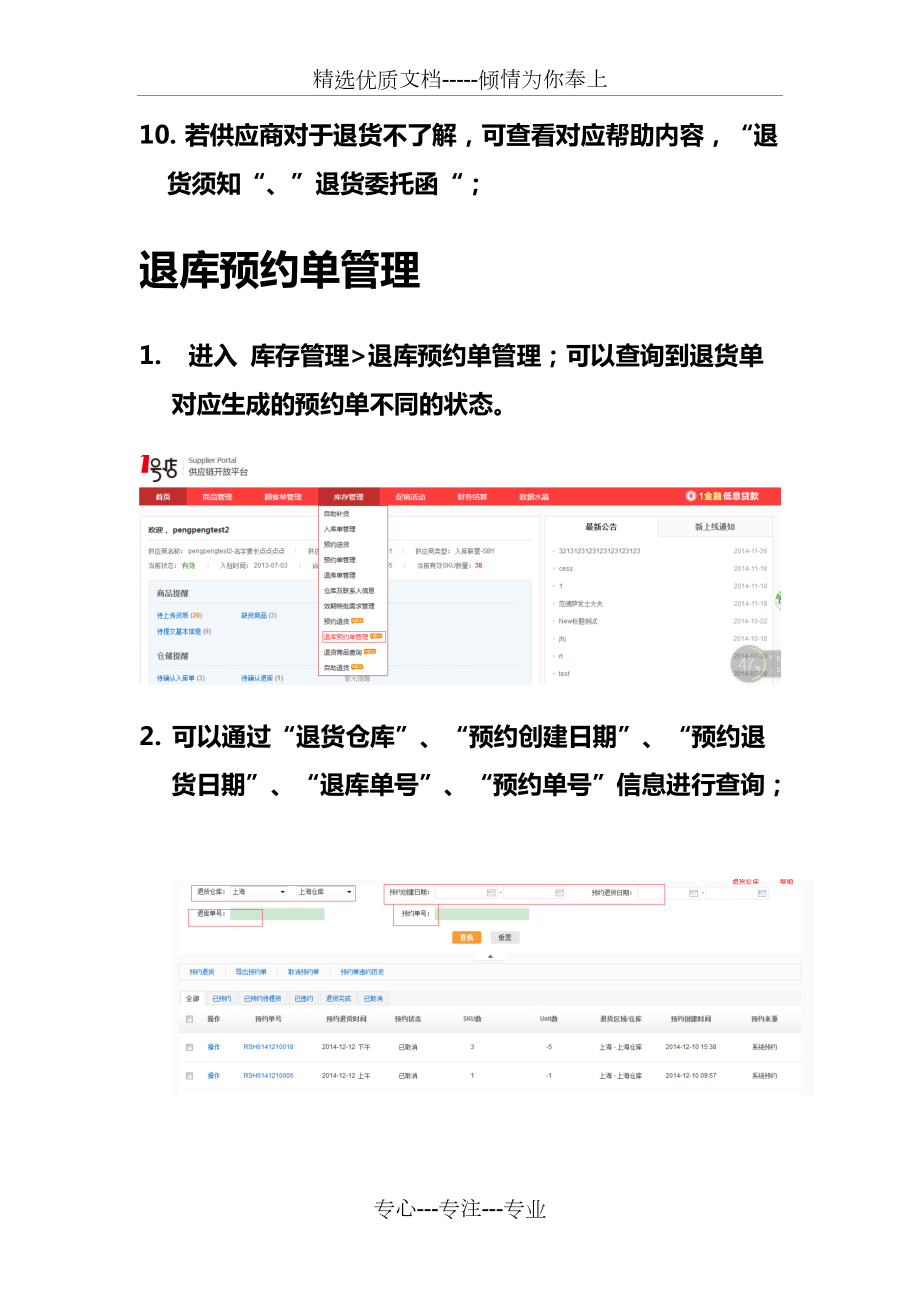Open the 缺货商品 (3) link
The image size is (920, 1302).
point(259,616)
